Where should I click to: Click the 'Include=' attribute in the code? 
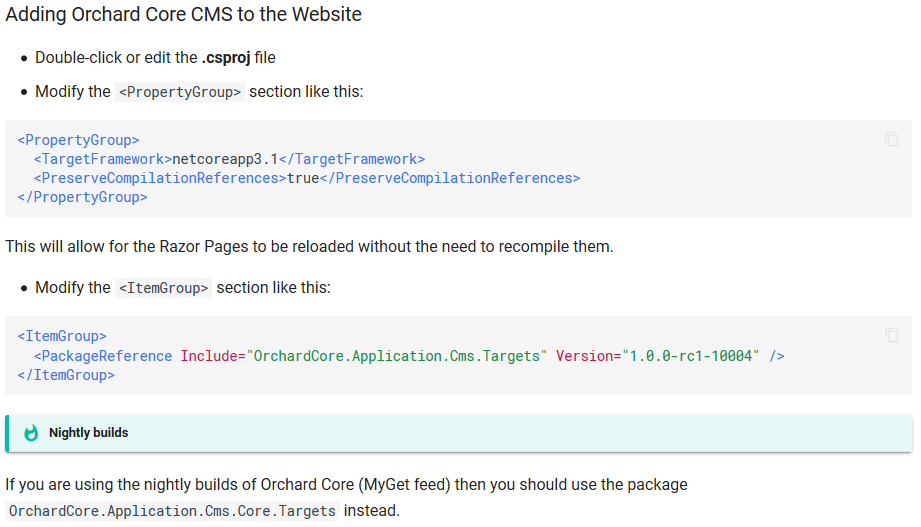coord(213,356)
